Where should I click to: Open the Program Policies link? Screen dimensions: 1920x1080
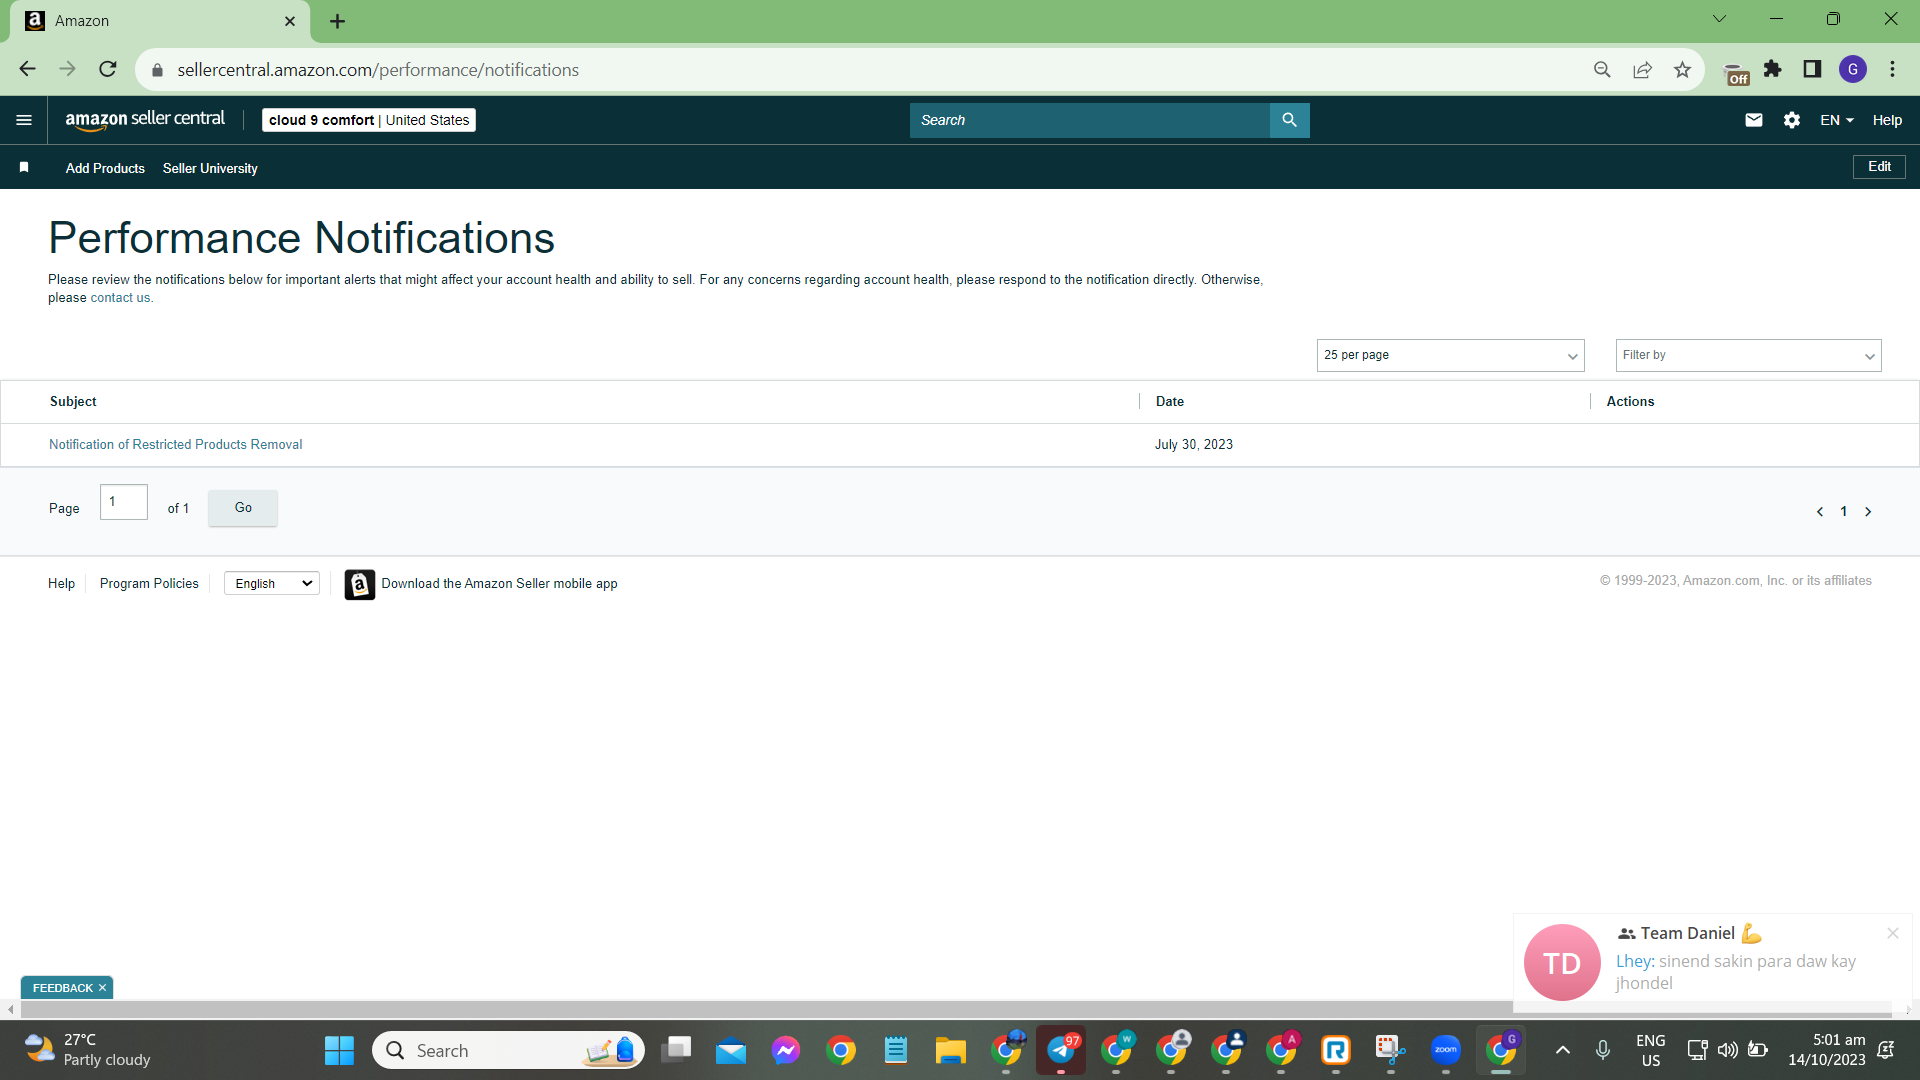149,583
